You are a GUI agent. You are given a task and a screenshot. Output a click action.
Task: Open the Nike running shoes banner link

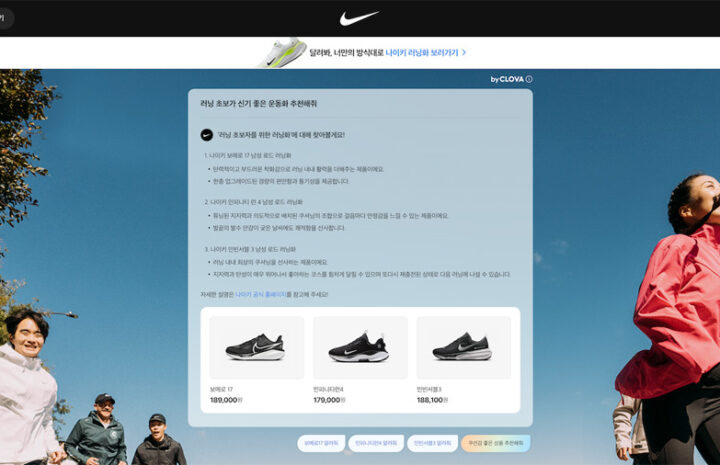tap(422, 53)
